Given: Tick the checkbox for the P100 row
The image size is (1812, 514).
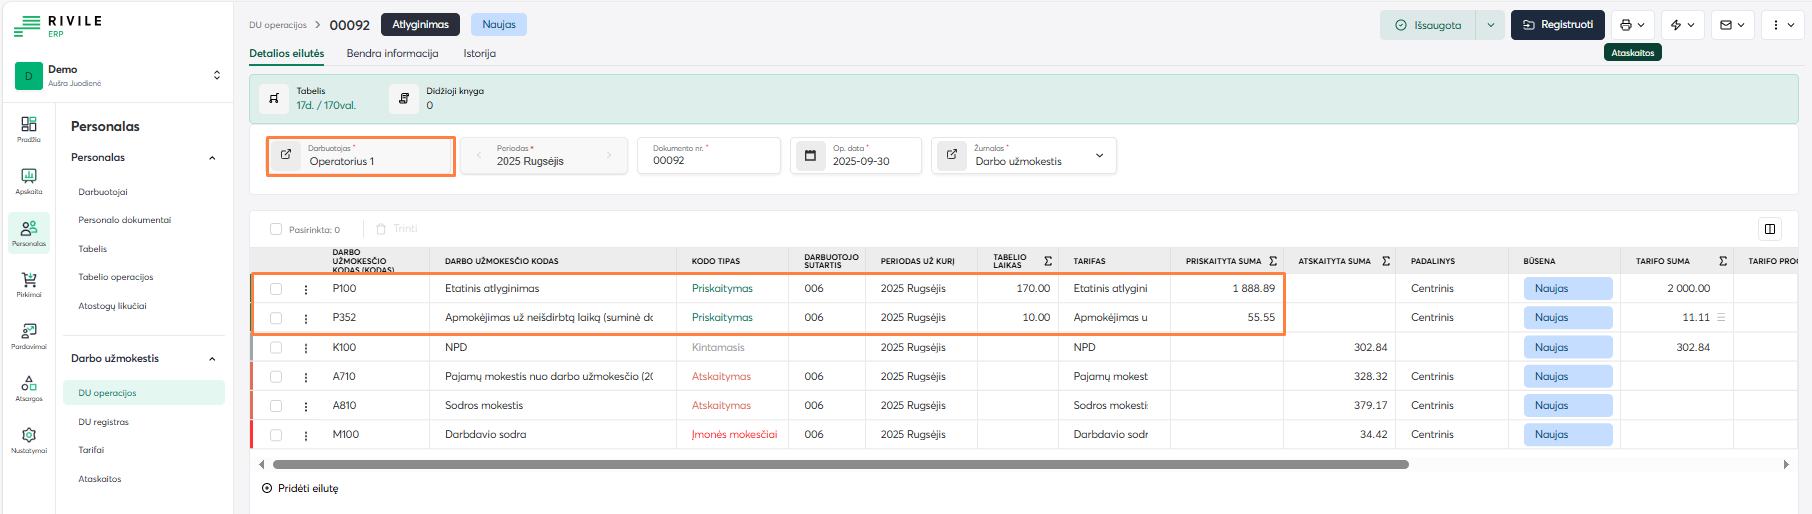Looking at the screenshot, I should (276, 289).
